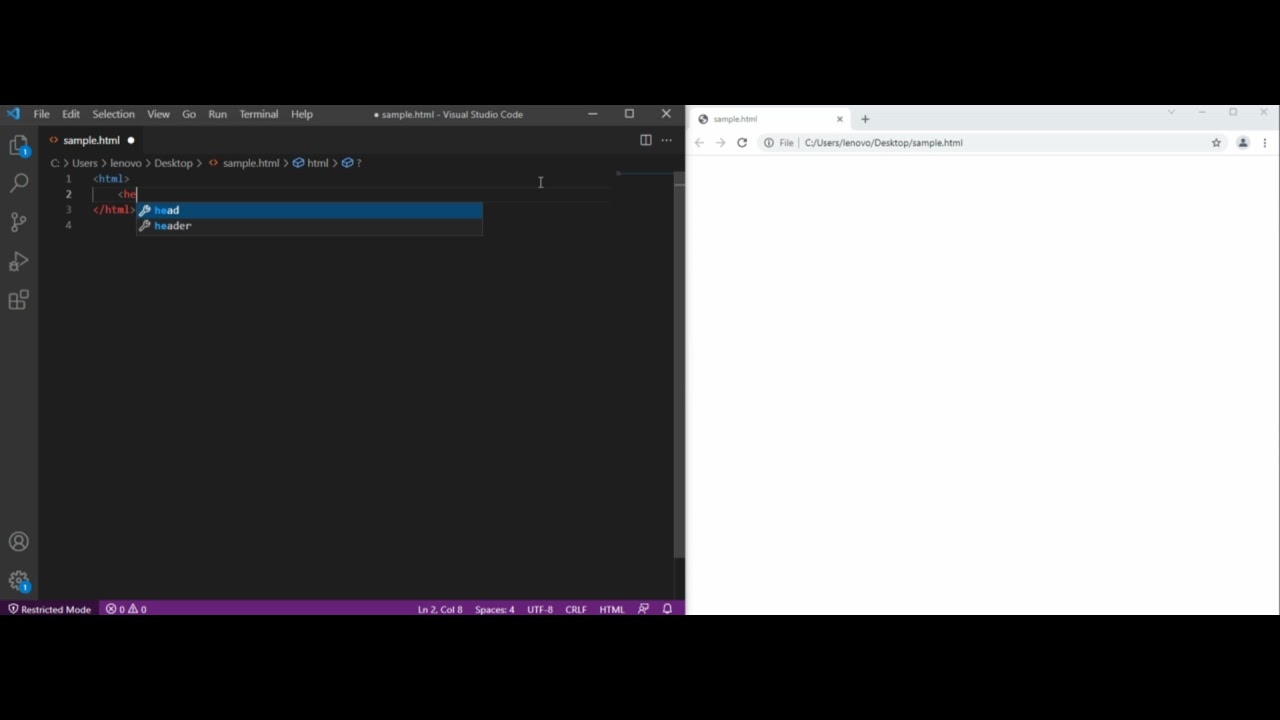Viewport: 1280px width, 720px height.
Task: Bookmark this page with star icon
Action: click(1216, 143)
